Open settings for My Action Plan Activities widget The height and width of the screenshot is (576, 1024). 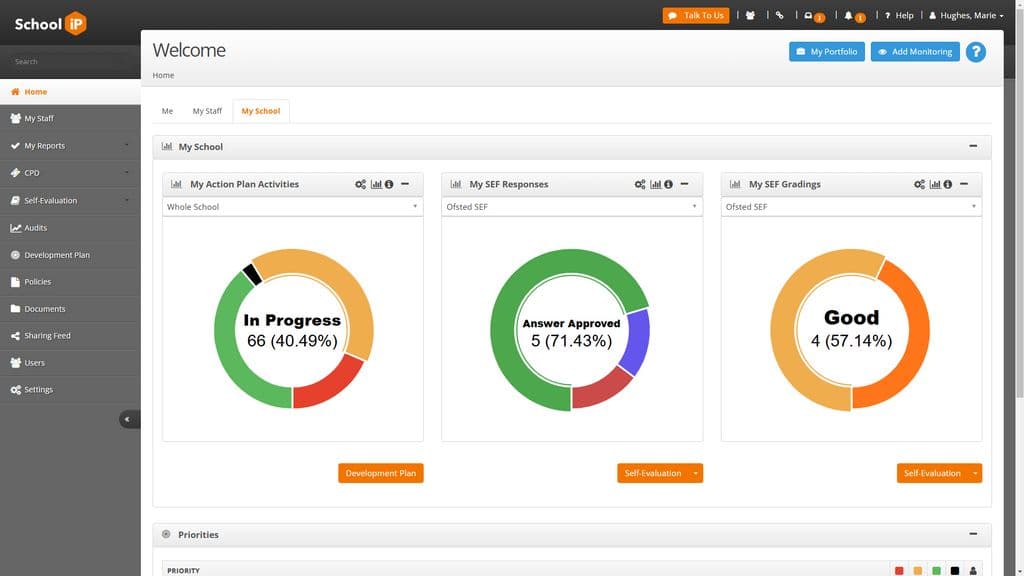(361, 184)
